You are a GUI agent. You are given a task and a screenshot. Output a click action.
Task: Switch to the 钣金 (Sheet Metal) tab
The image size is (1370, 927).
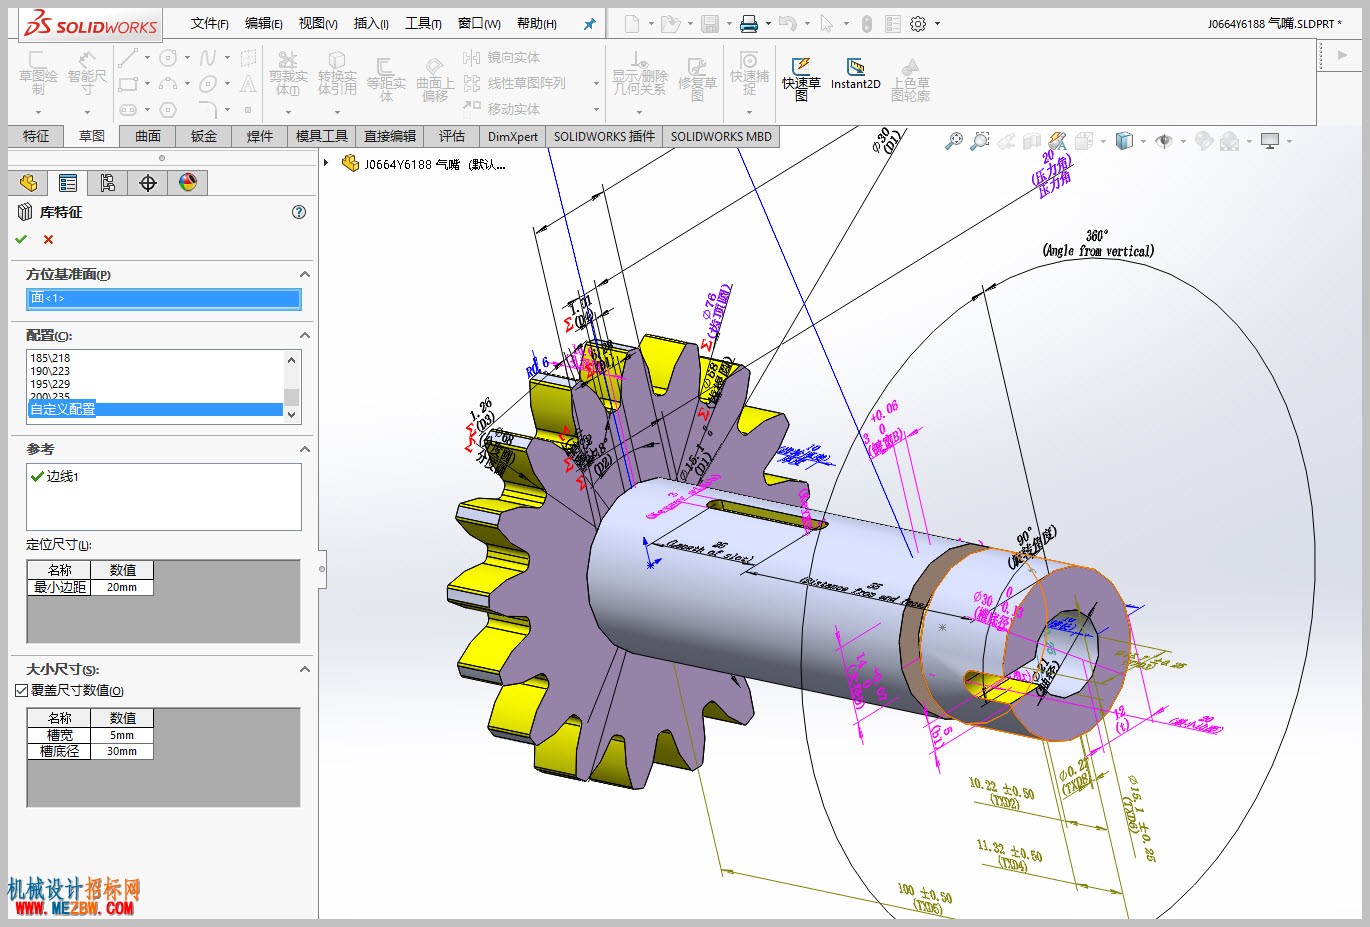point(204,136)
